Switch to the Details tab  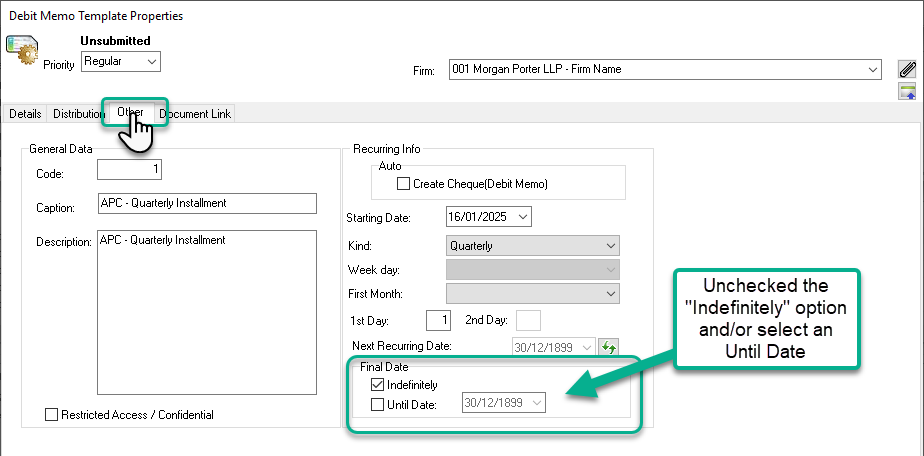pos(25,114)
